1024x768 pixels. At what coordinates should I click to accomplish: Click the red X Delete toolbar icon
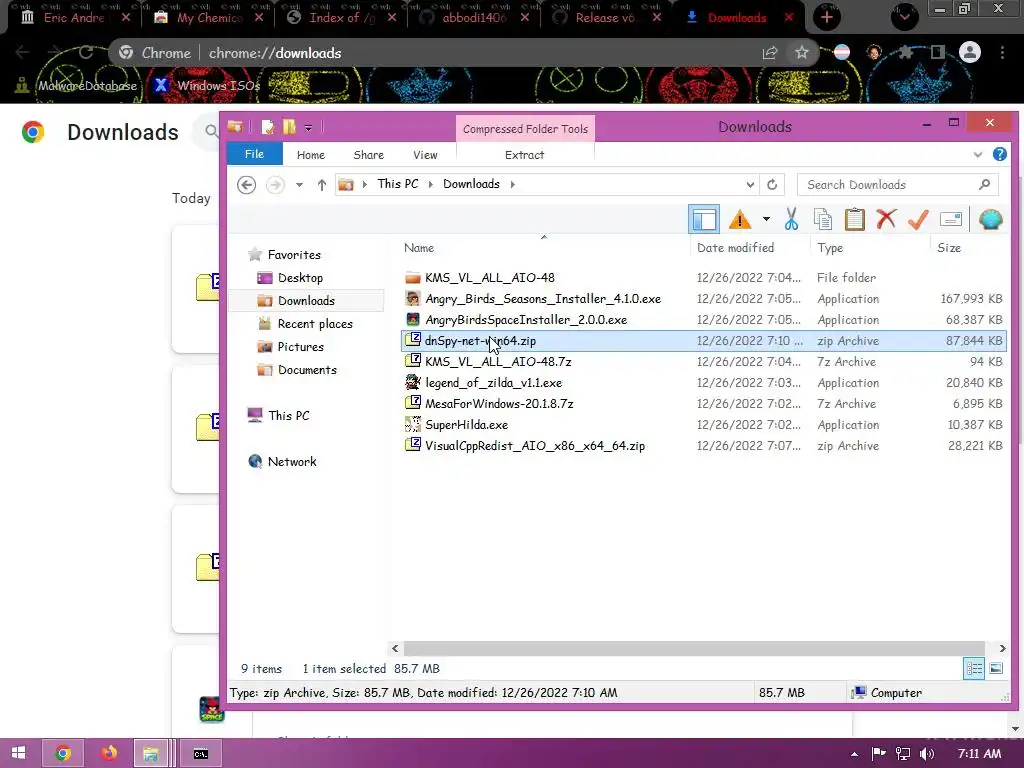click(886, 219)
